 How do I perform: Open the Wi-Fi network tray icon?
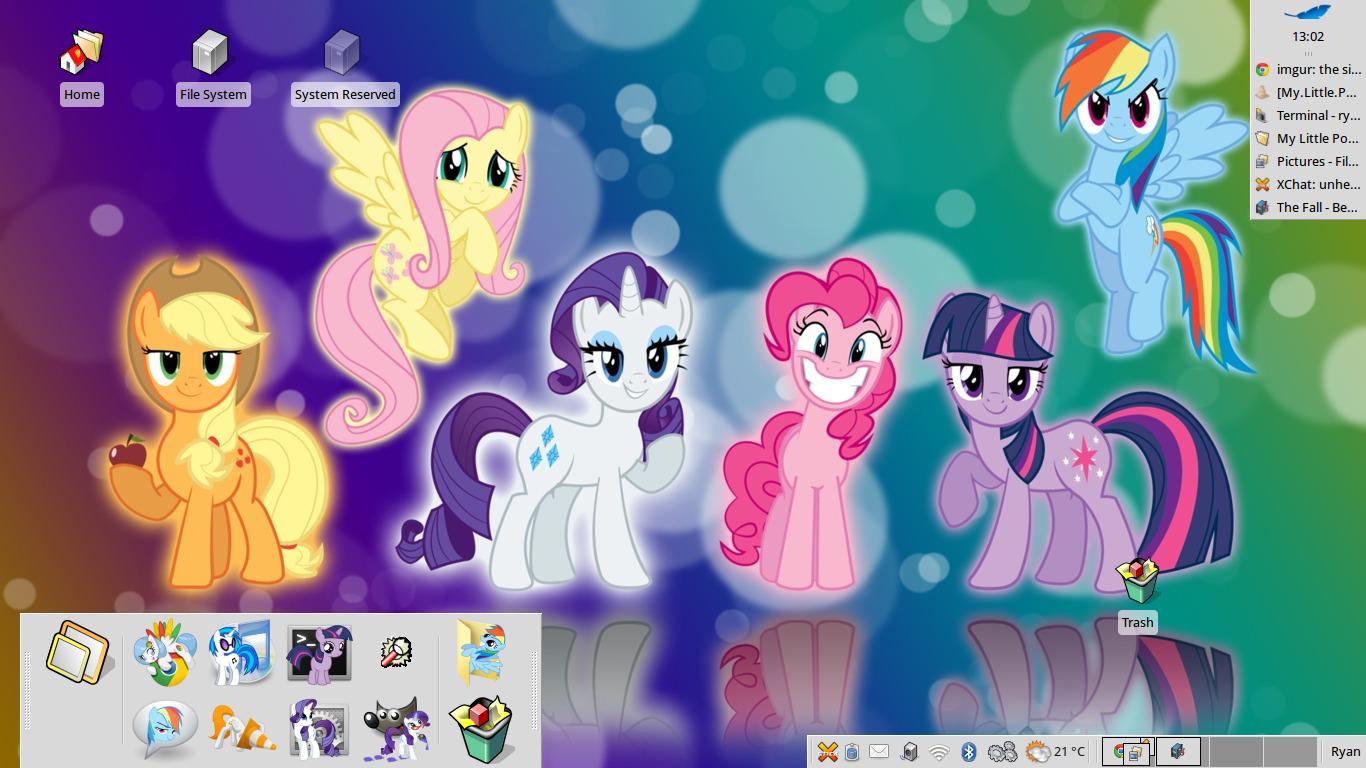938,752
